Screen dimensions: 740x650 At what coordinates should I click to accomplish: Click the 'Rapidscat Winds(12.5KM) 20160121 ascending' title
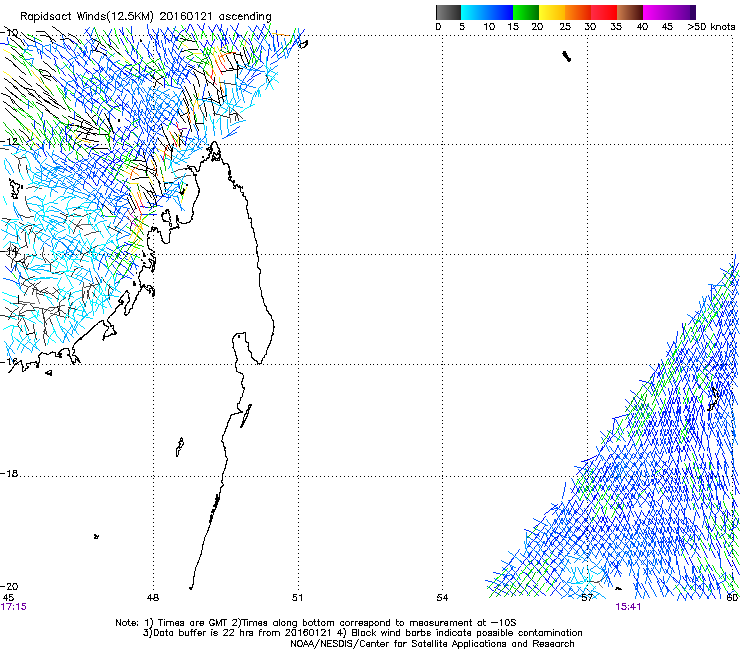(146, 17)
